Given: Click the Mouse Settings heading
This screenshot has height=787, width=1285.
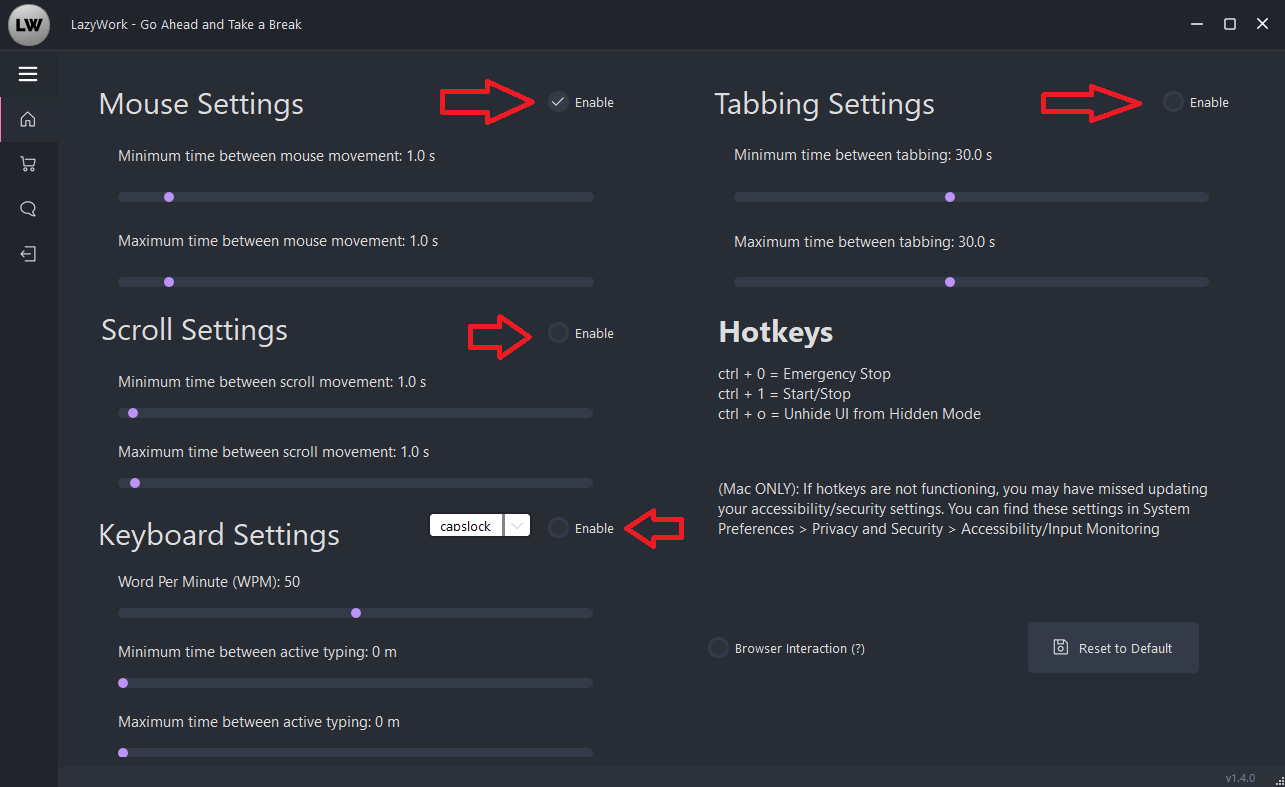Looking at the screenshot, I should coord(201,104).
